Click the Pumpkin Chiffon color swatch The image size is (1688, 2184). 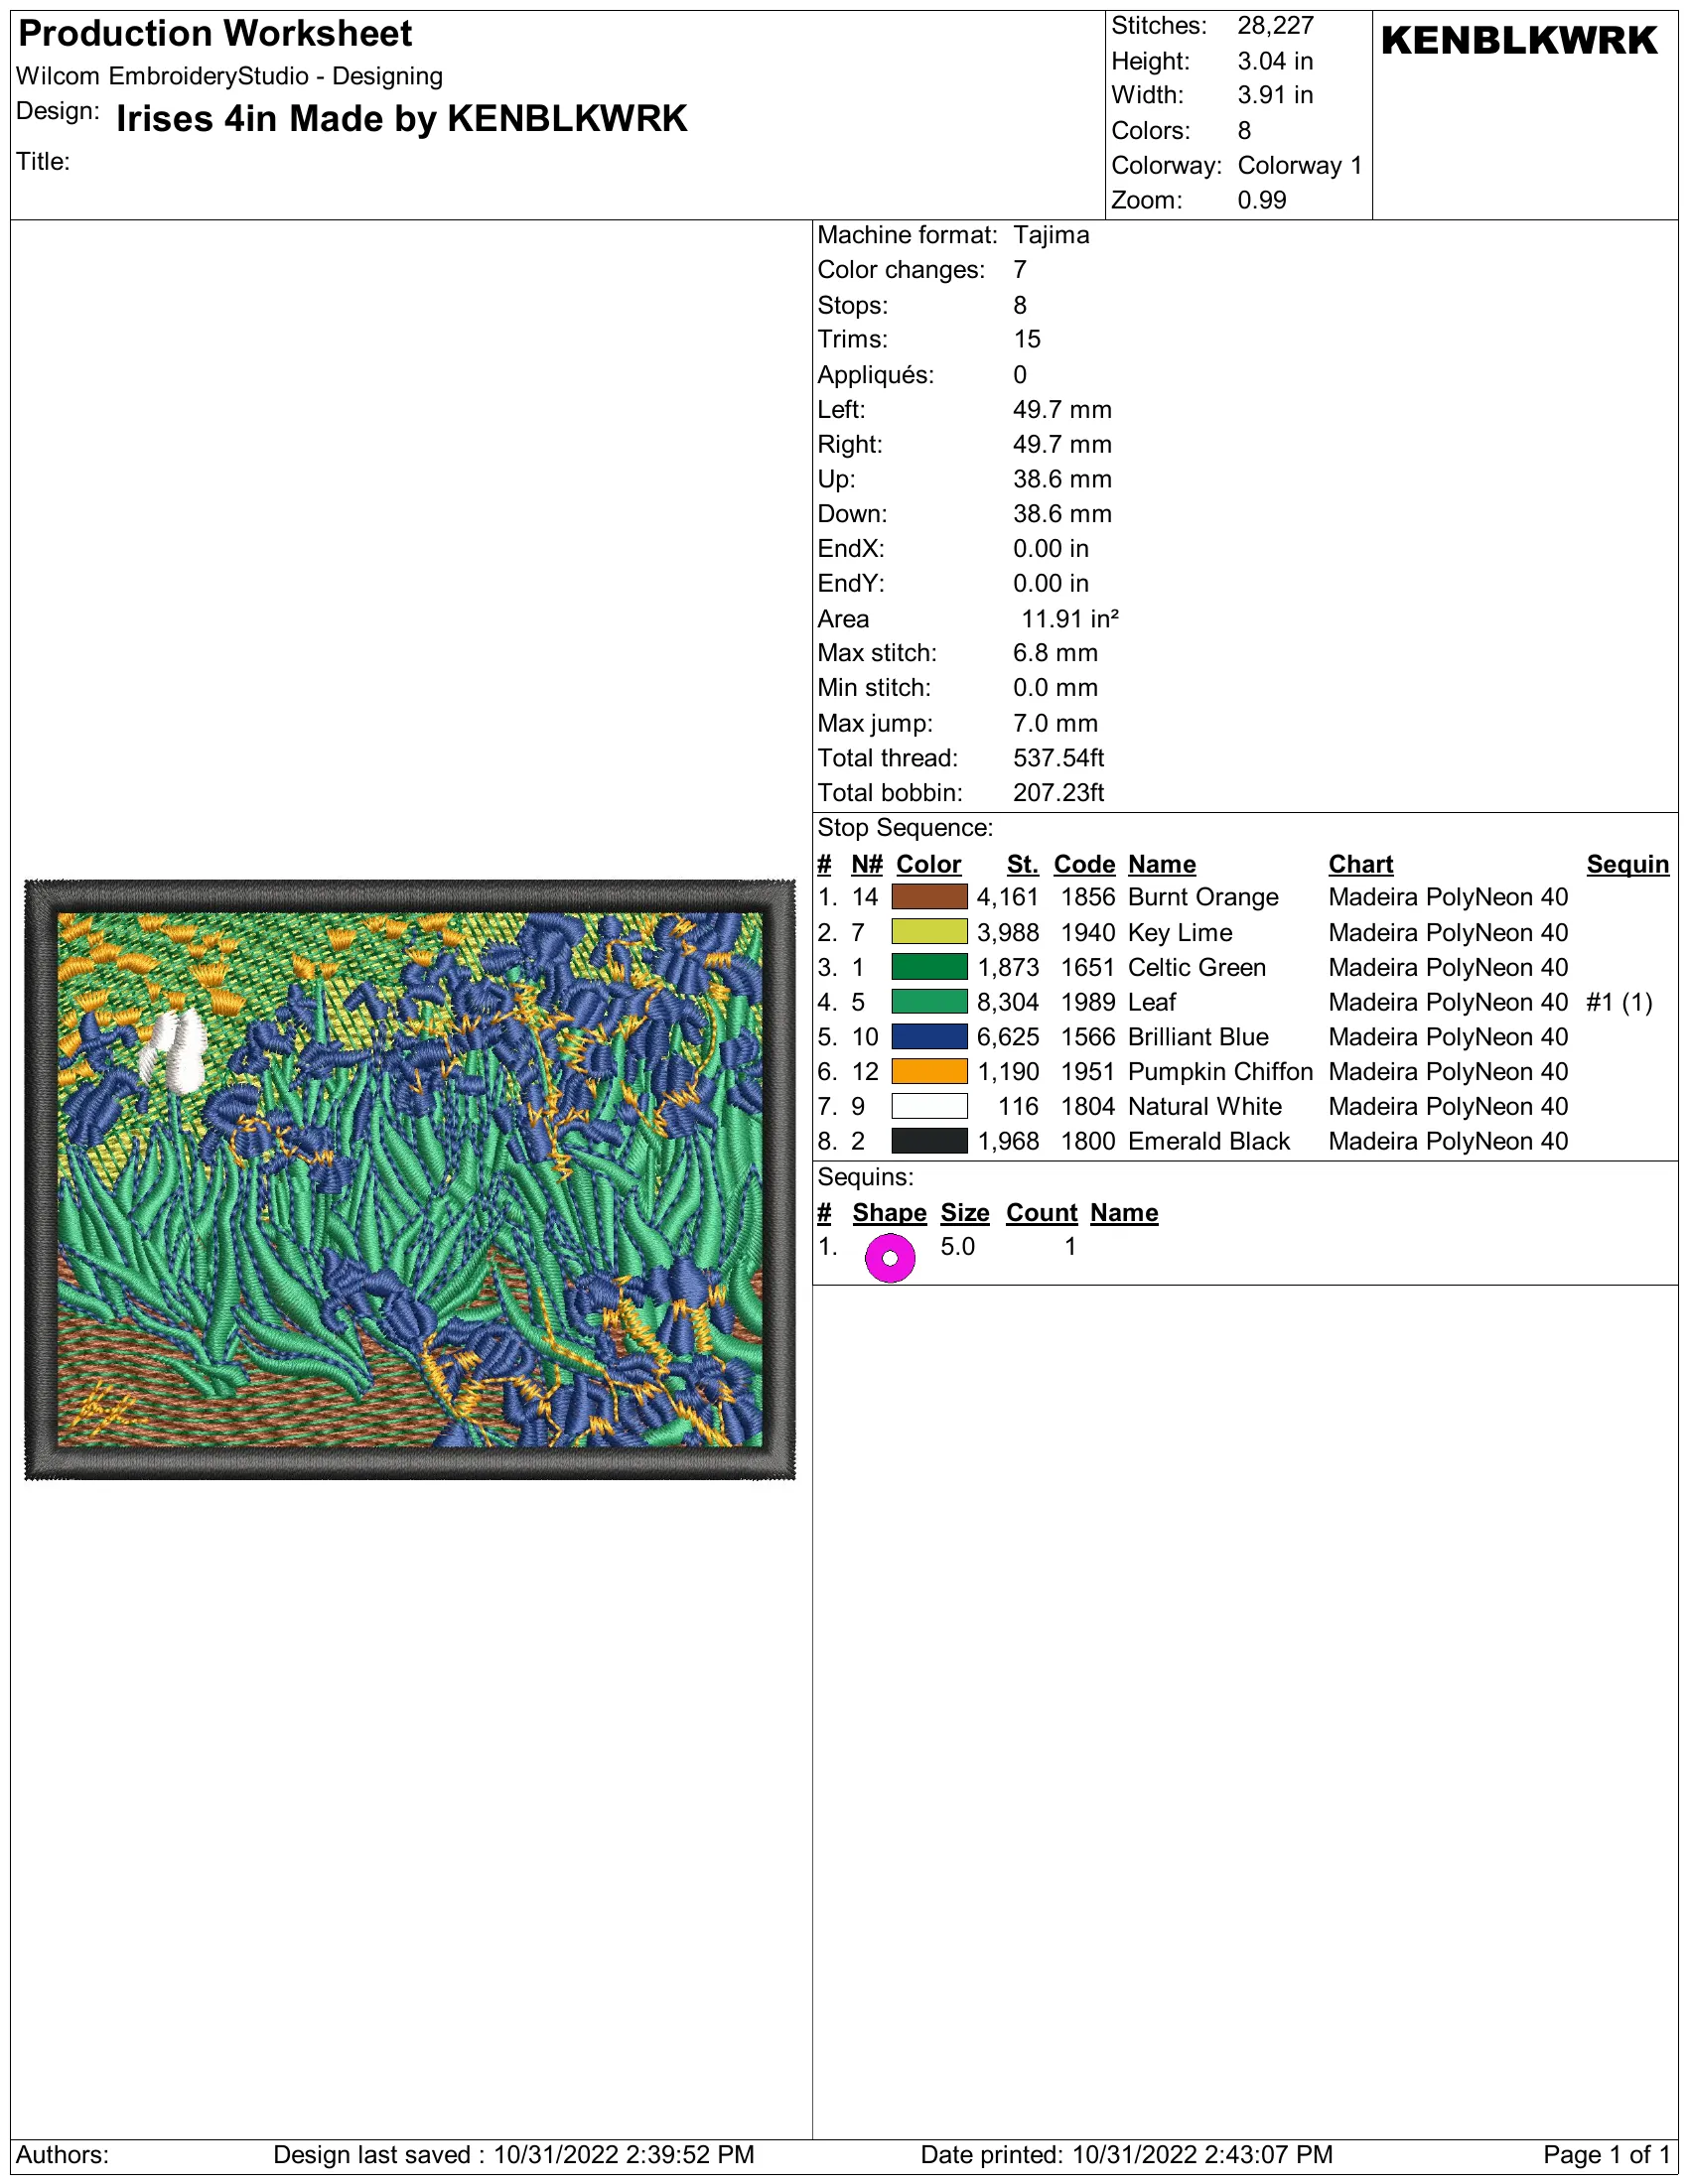pos(929,1072)
